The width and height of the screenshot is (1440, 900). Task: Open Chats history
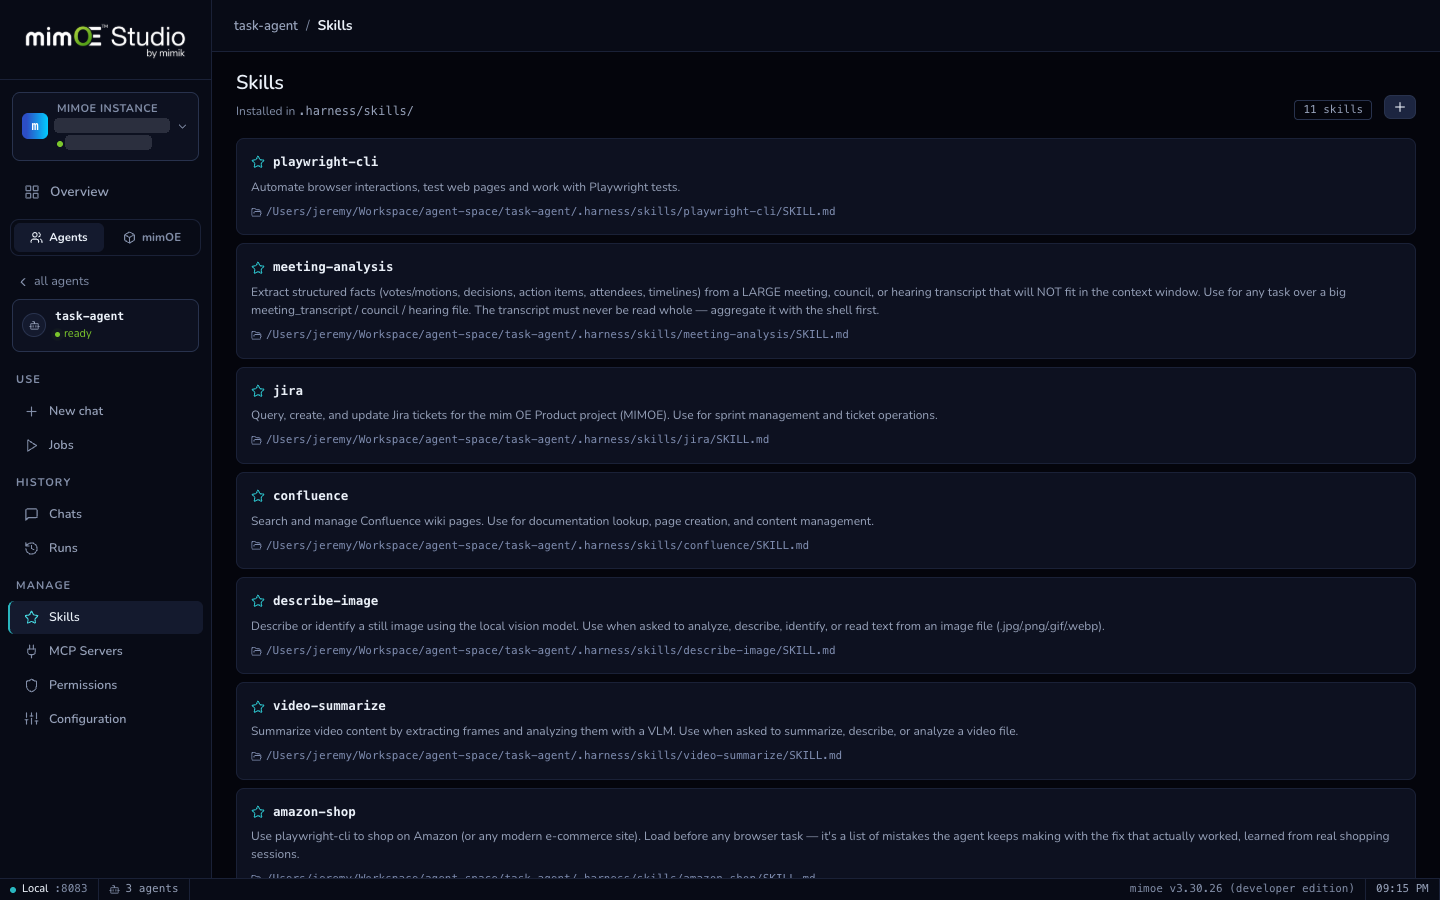(105, 514)
